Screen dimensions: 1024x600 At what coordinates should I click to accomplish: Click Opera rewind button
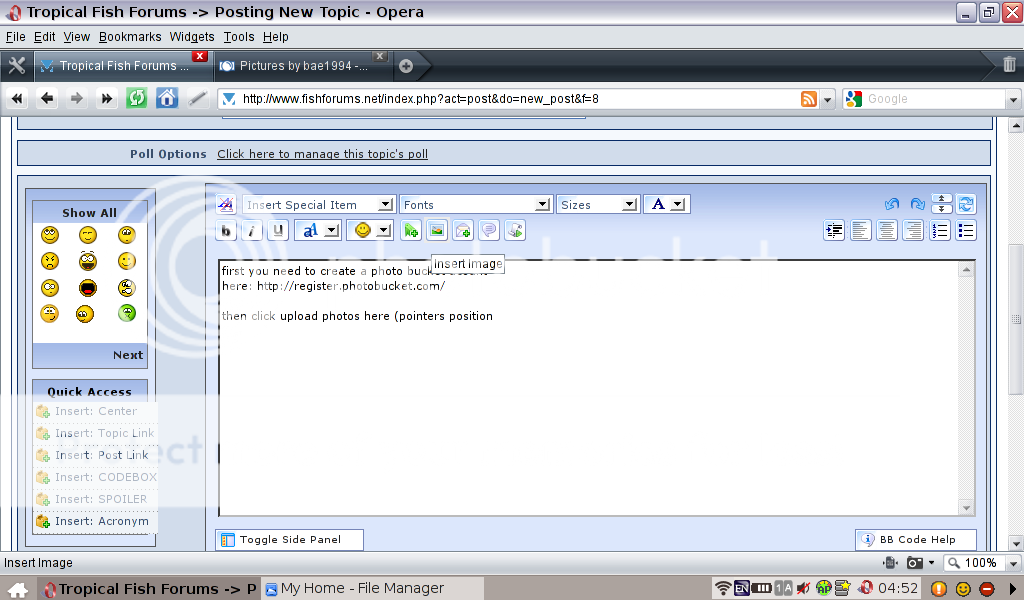[x=17, y=99]
